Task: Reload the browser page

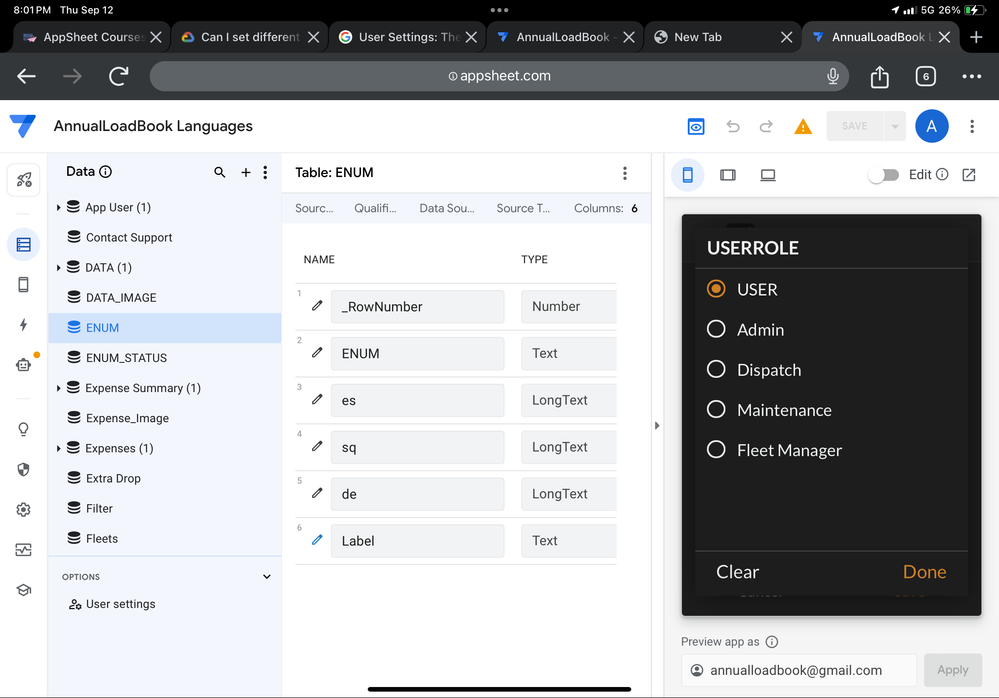Action: pos(119,76)
